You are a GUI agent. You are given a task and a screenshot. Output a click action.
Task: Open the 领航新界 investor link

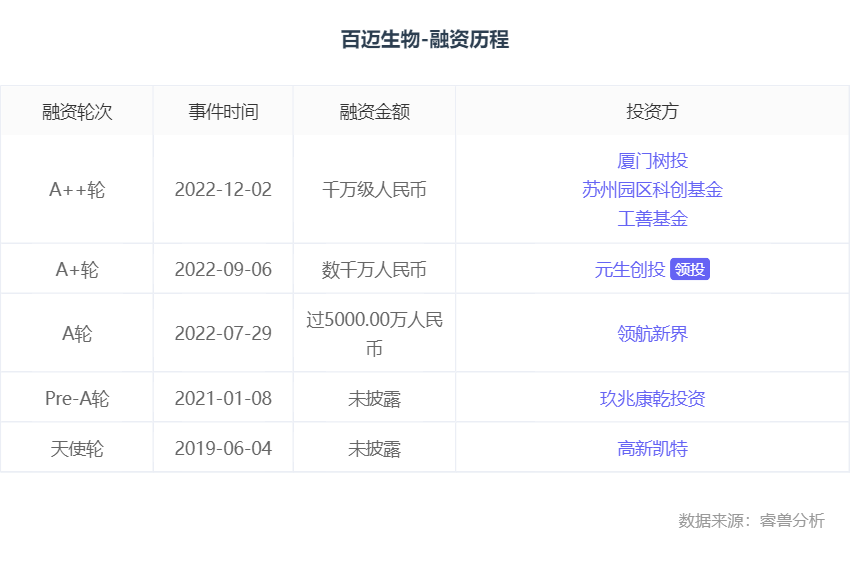tap(652, 334)
